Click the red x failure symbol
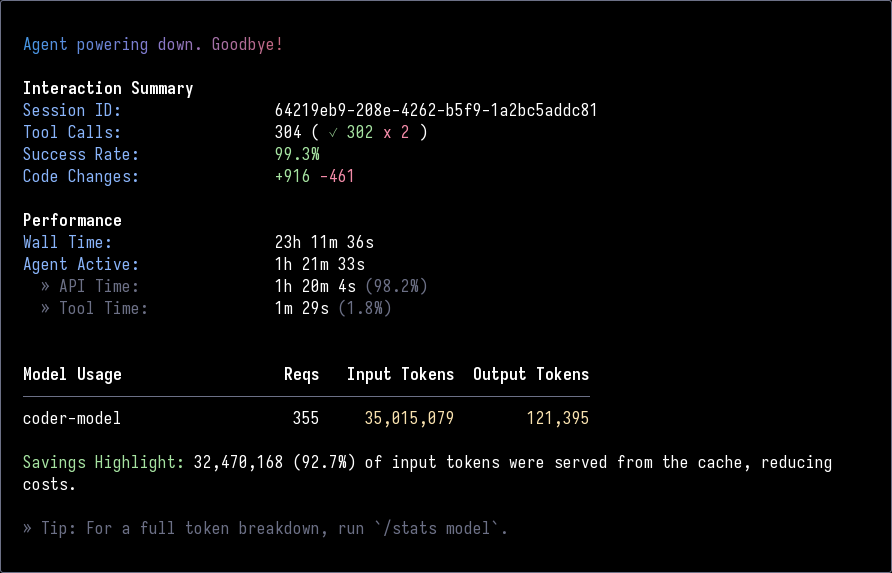Image resolution: width=892 pixels, height=573 pixels. pyautogui.click(x=387, y=133)
